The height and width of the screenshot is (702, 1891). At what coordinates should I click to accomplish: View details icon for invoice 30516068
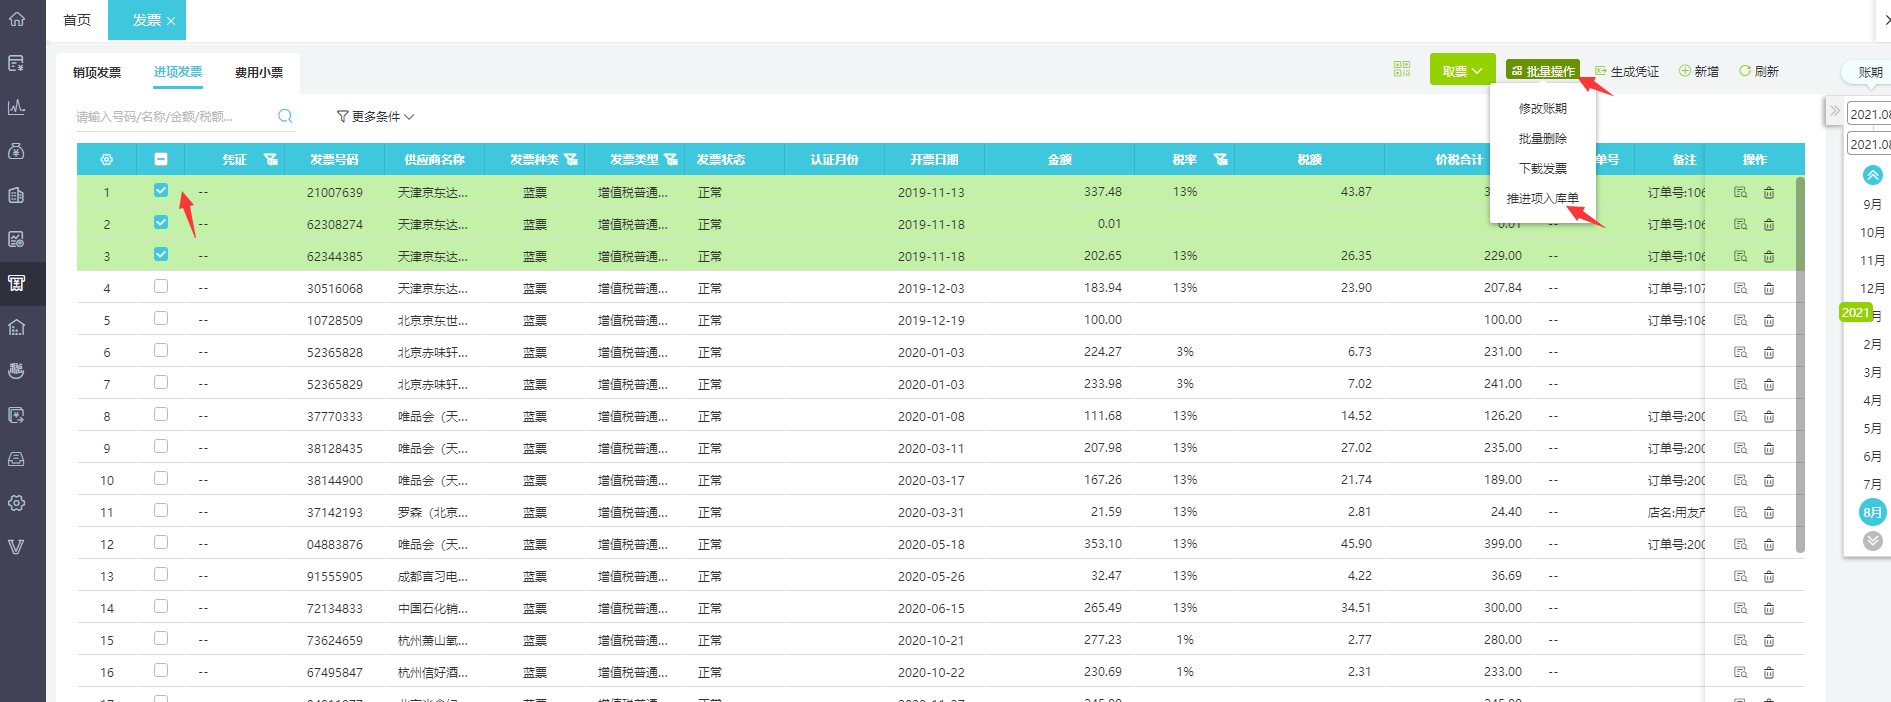(x=1741, y=288)
